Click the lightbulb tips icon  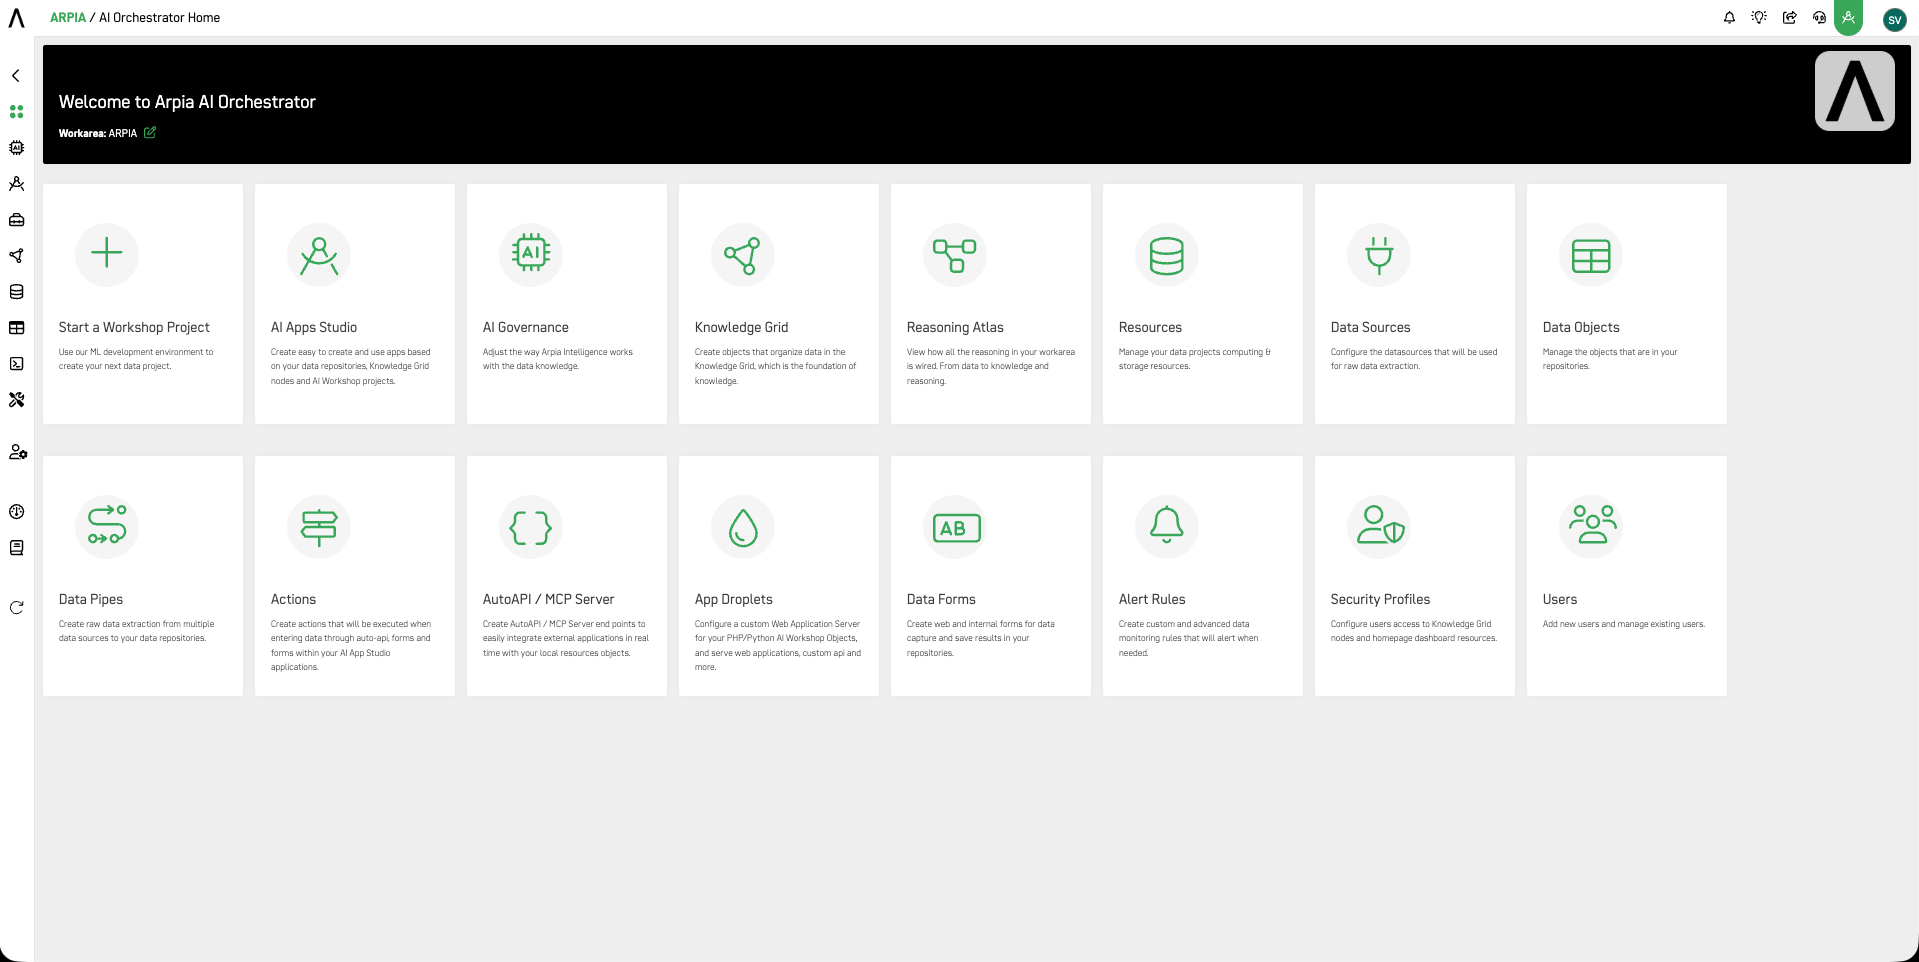click(1759, 18)
